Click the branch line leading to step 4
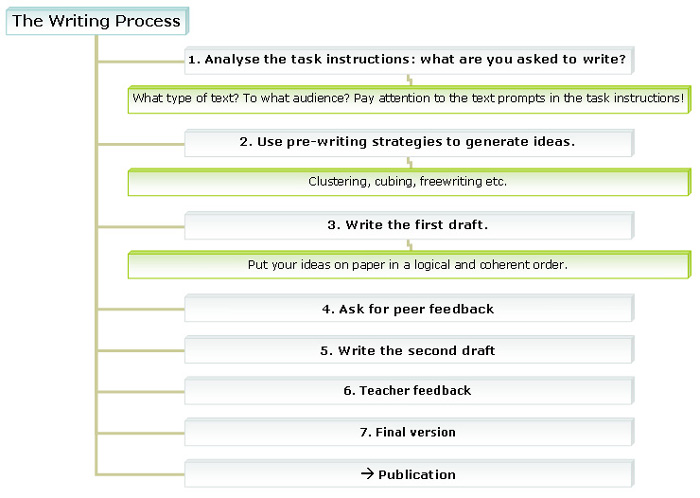The image size is (700, 498). 141,309
